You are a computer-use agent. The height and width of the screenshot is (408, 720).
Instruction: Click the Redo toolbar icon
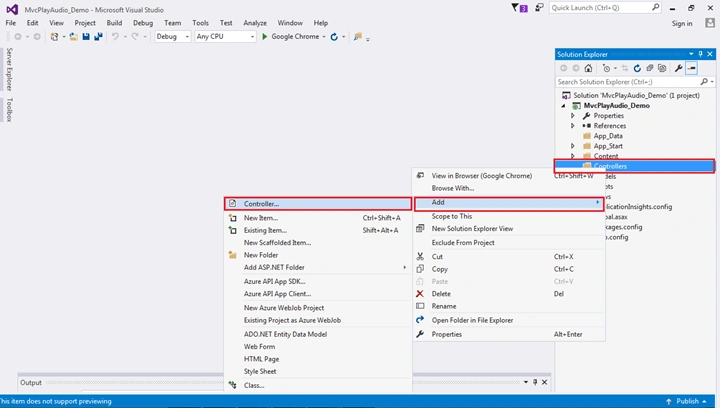[x=135, y=37]
